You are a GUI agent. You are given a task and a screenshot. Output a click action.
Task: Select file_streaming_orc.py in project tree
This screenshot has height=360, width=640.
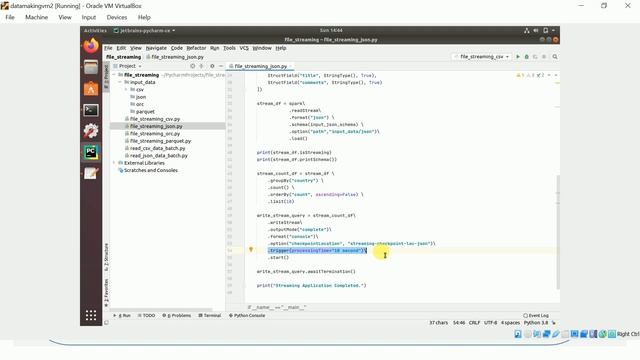(155, 133)
